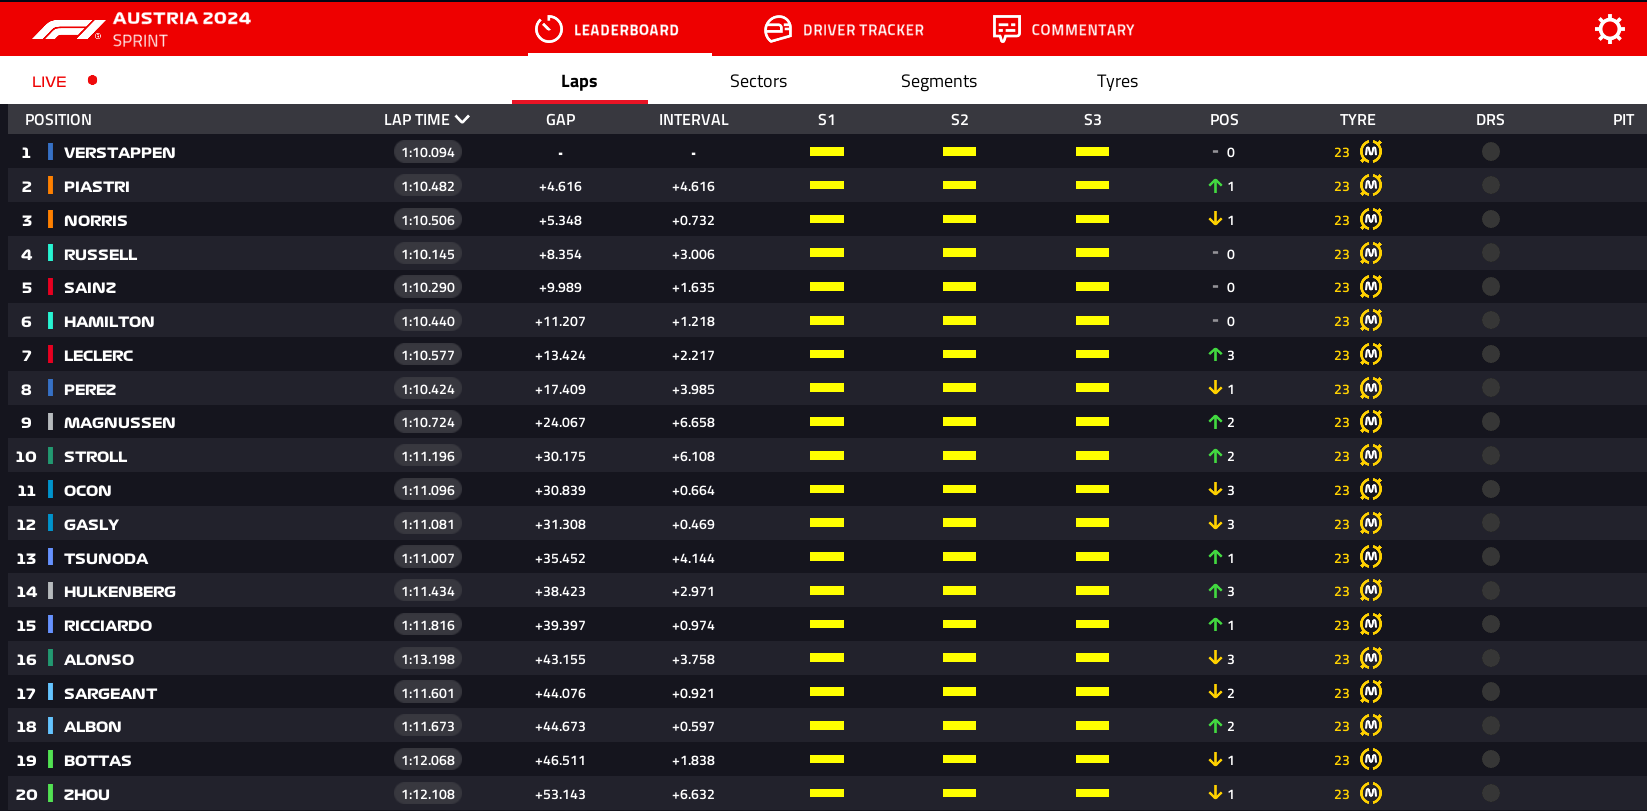The image size is (1647, 811).
Task: Click Alonso's position-lost arrow
Action: click(x=1215, y=658)
